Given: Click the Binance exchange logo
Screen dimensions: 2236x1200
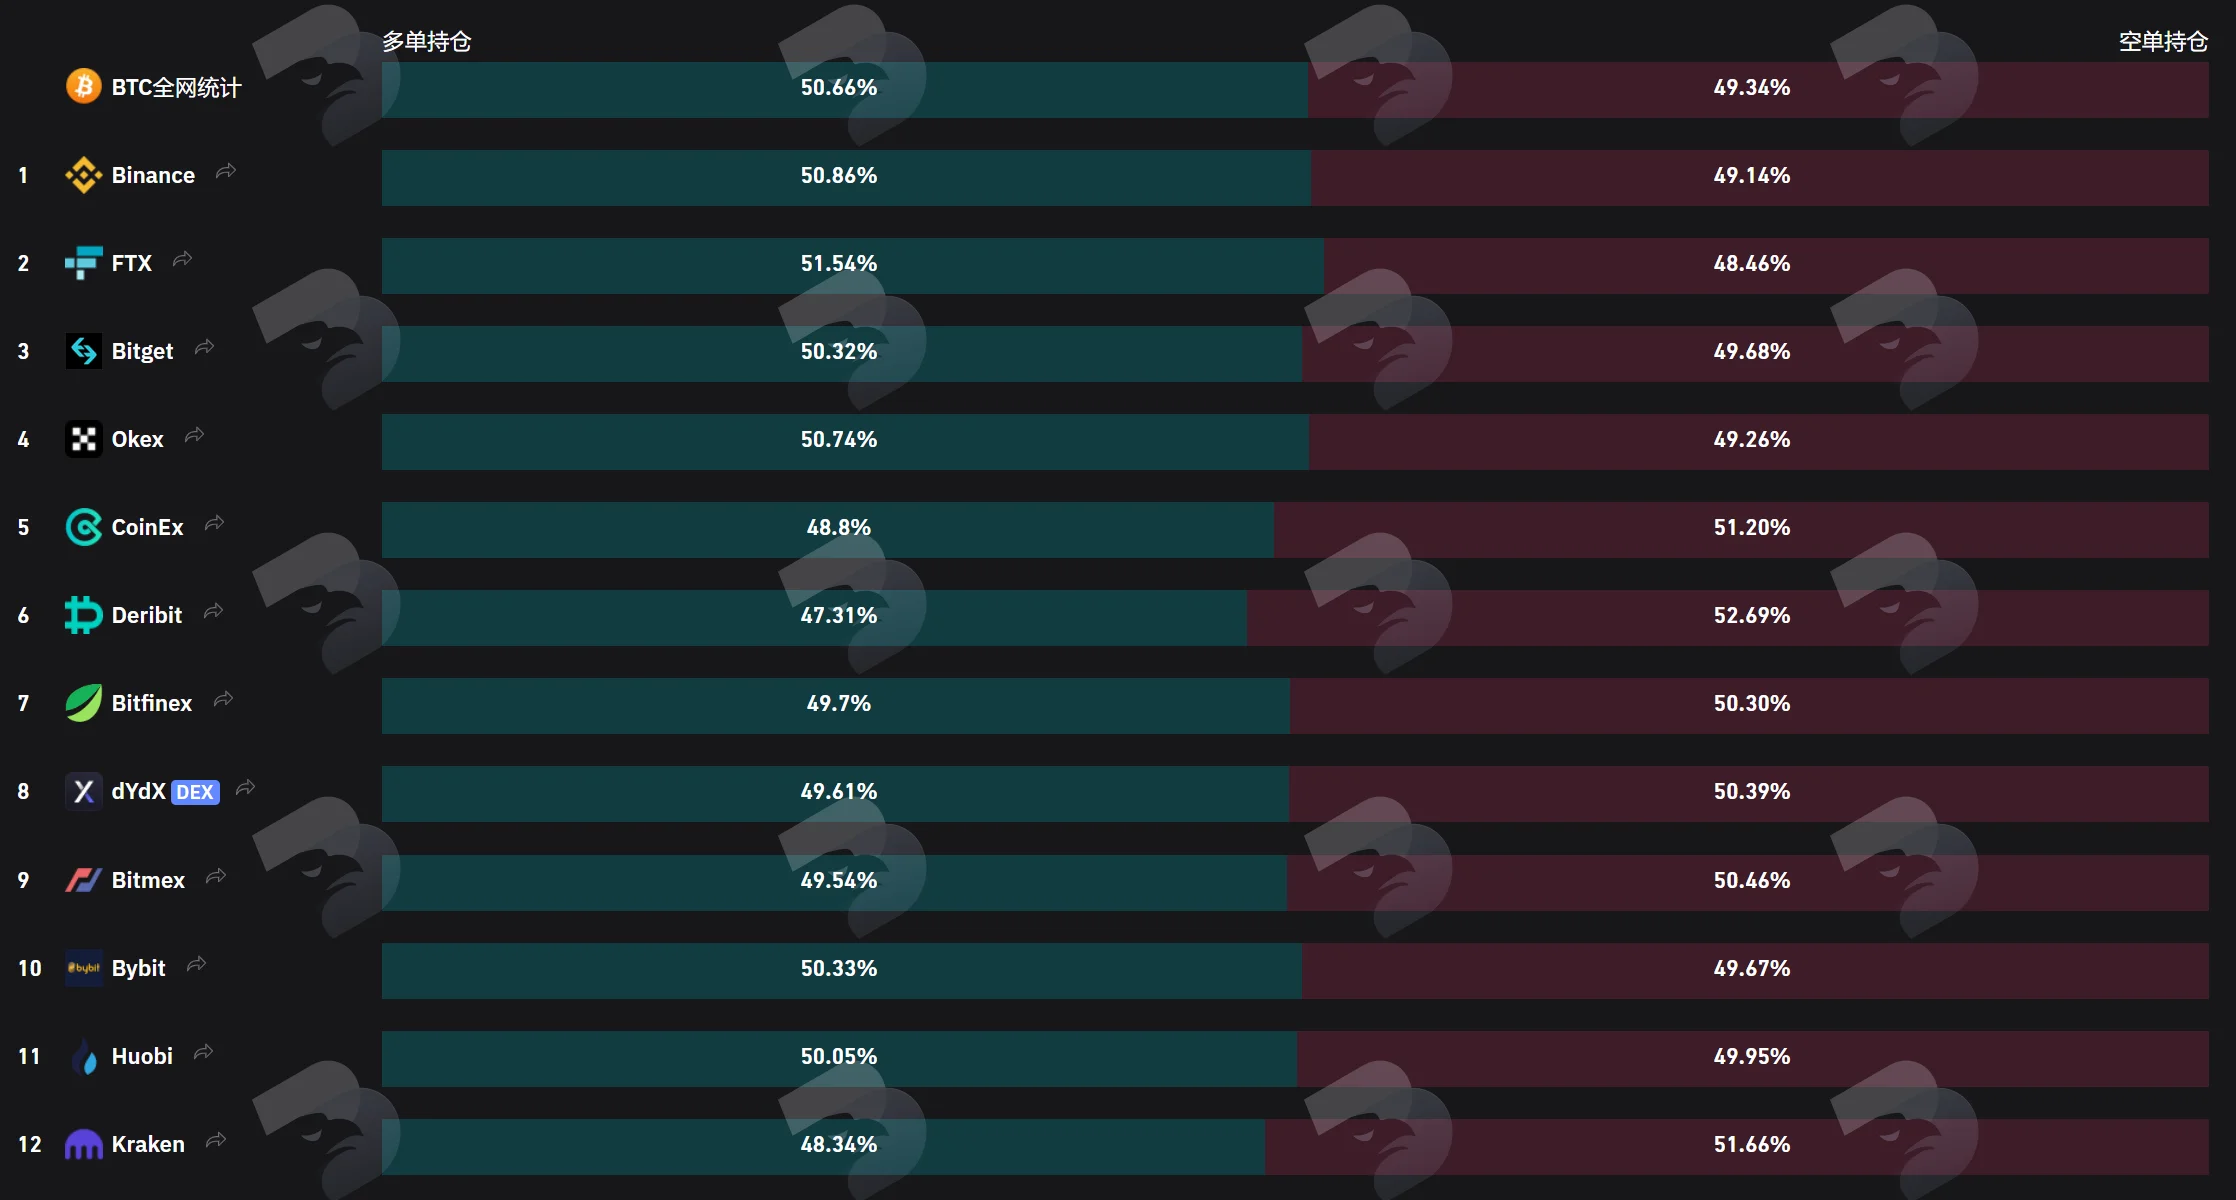Looking at the screenshot, I should (x=84, y=175).
